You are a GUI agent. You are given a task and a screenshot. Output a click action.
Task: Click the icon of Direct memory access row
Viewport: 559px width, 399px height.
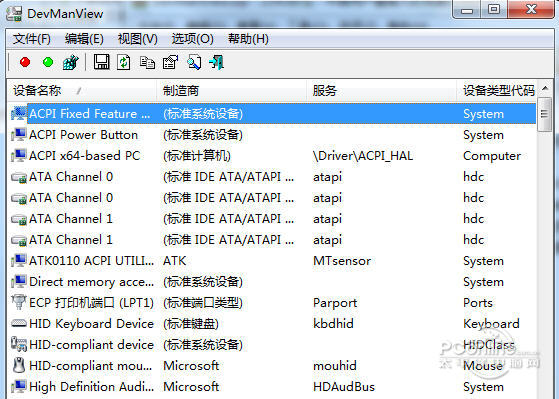click(19, 282)
